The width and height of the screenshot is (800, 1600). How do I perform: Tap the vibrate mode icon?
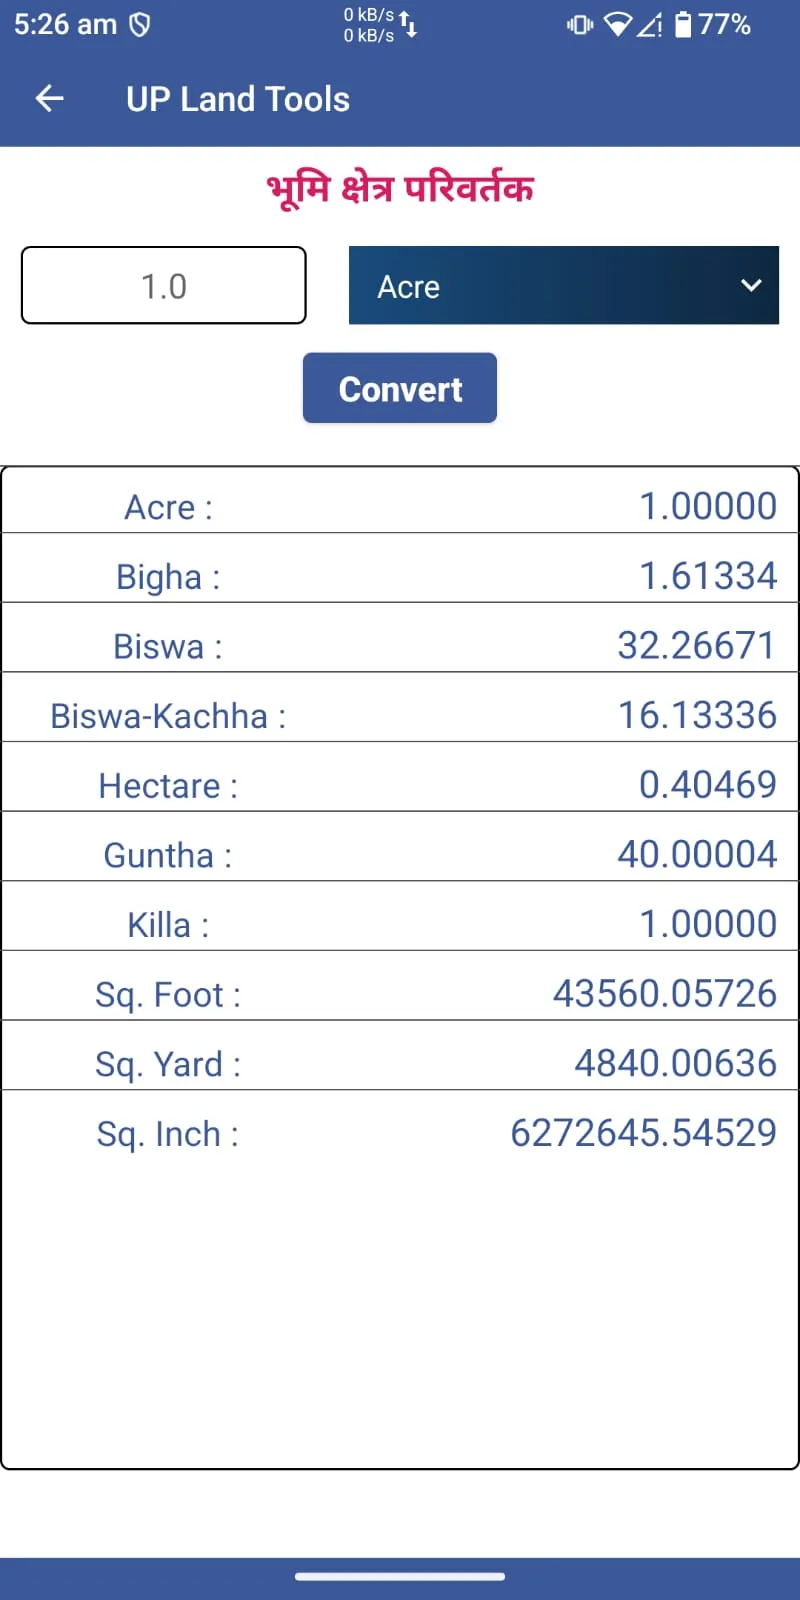pyautogui.click(x=579, y=24)
